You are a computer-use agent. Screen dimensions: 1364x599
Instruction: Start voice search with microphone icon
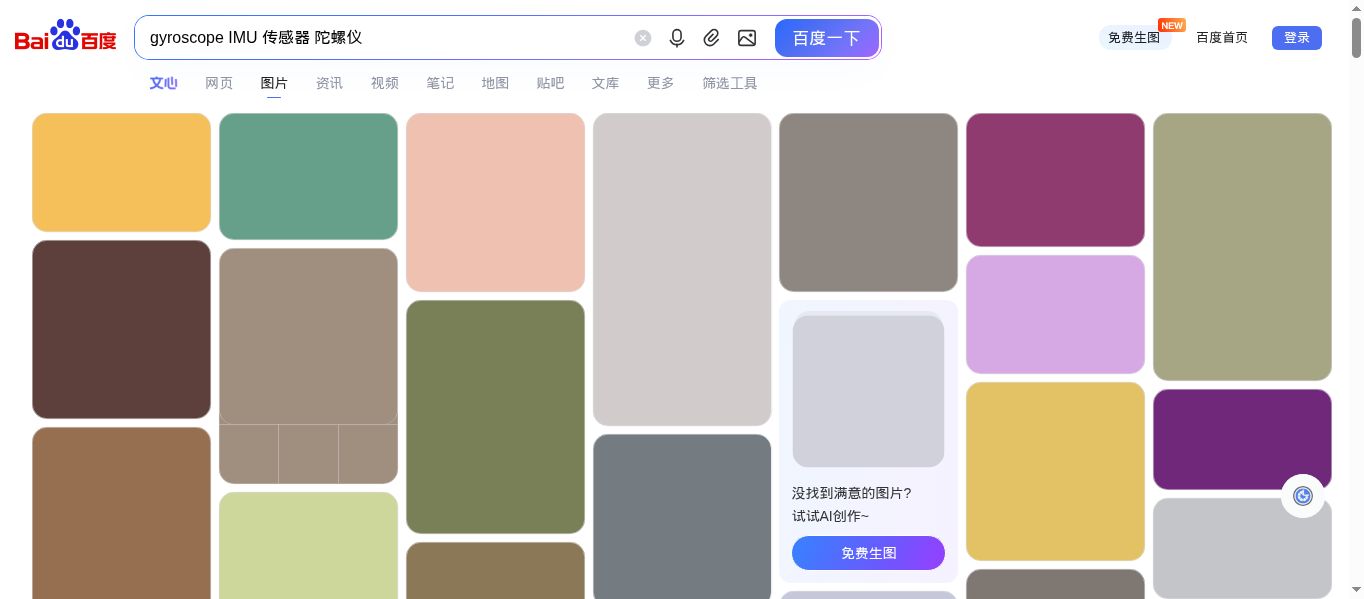tap(677, 38)
